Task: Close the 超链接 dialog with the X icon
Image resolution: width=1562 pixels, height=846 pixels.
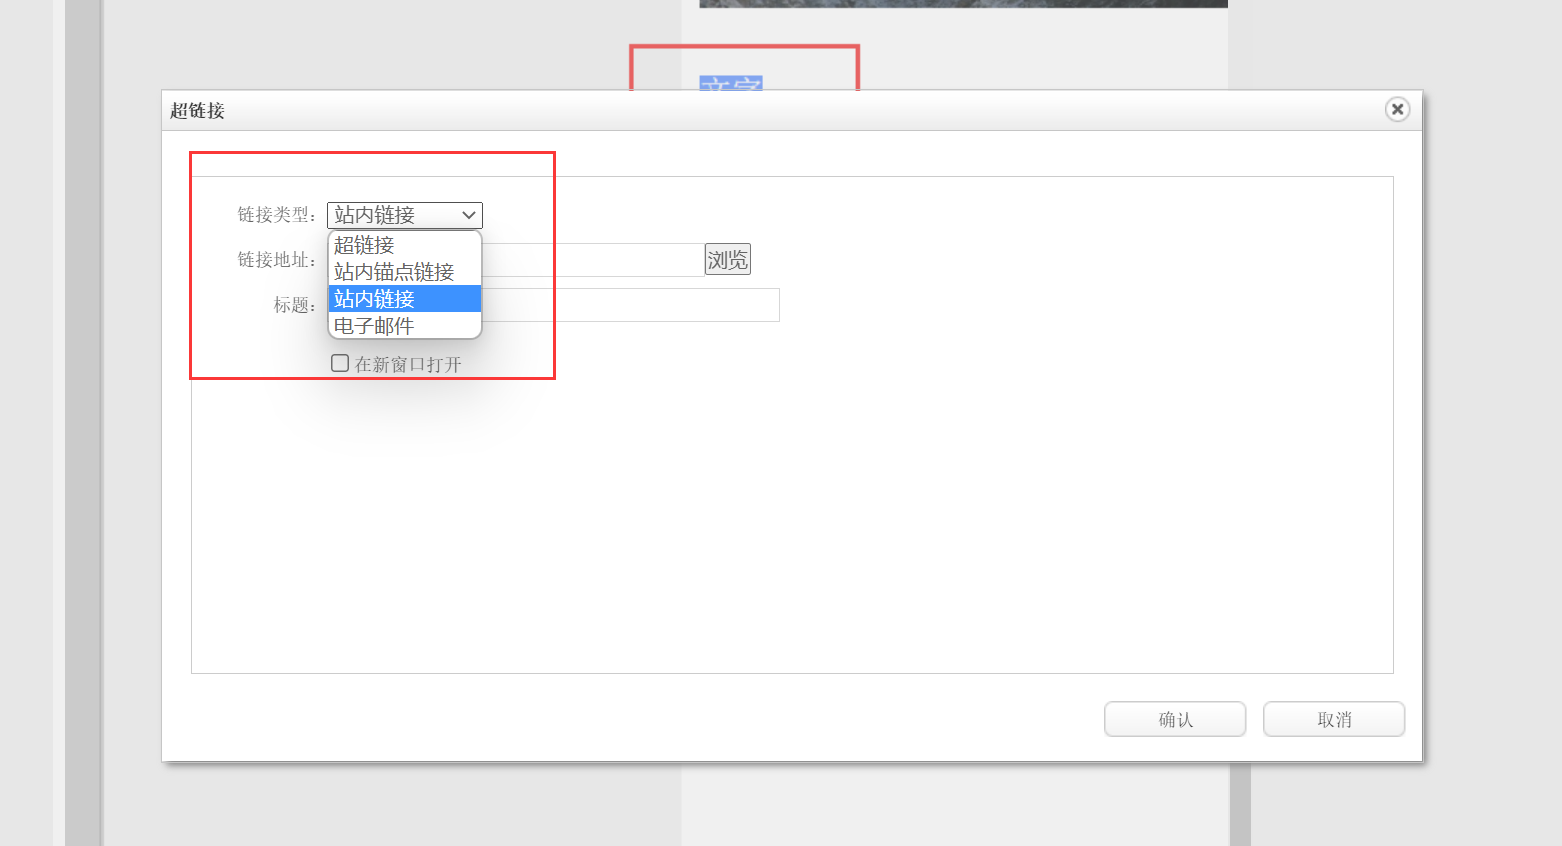Action: click(x=1397, y=109)
